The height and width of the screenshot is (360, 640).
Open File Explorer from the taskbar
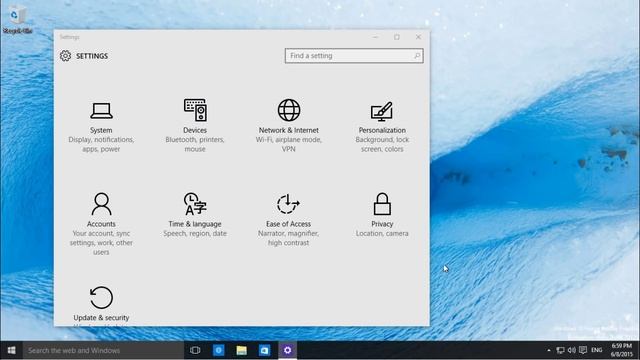click(241, 350)
